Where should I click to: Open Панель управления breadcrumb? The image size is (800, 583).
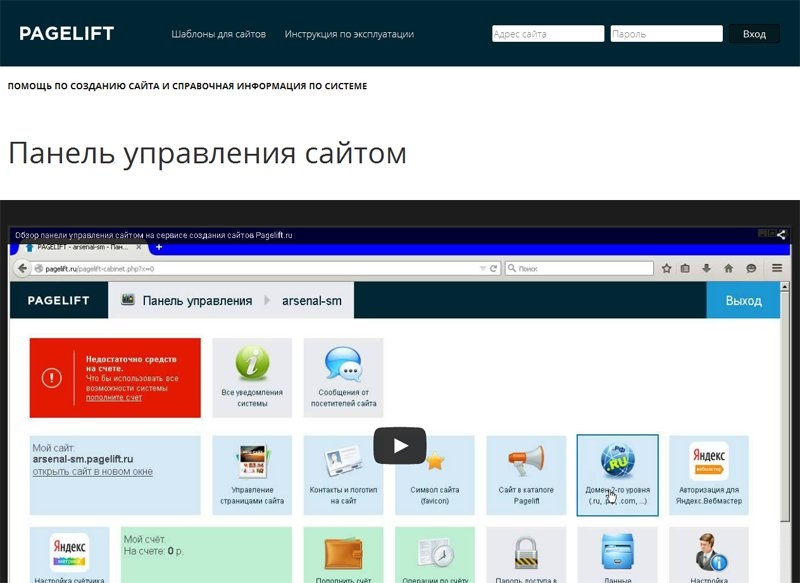(197, 300)
